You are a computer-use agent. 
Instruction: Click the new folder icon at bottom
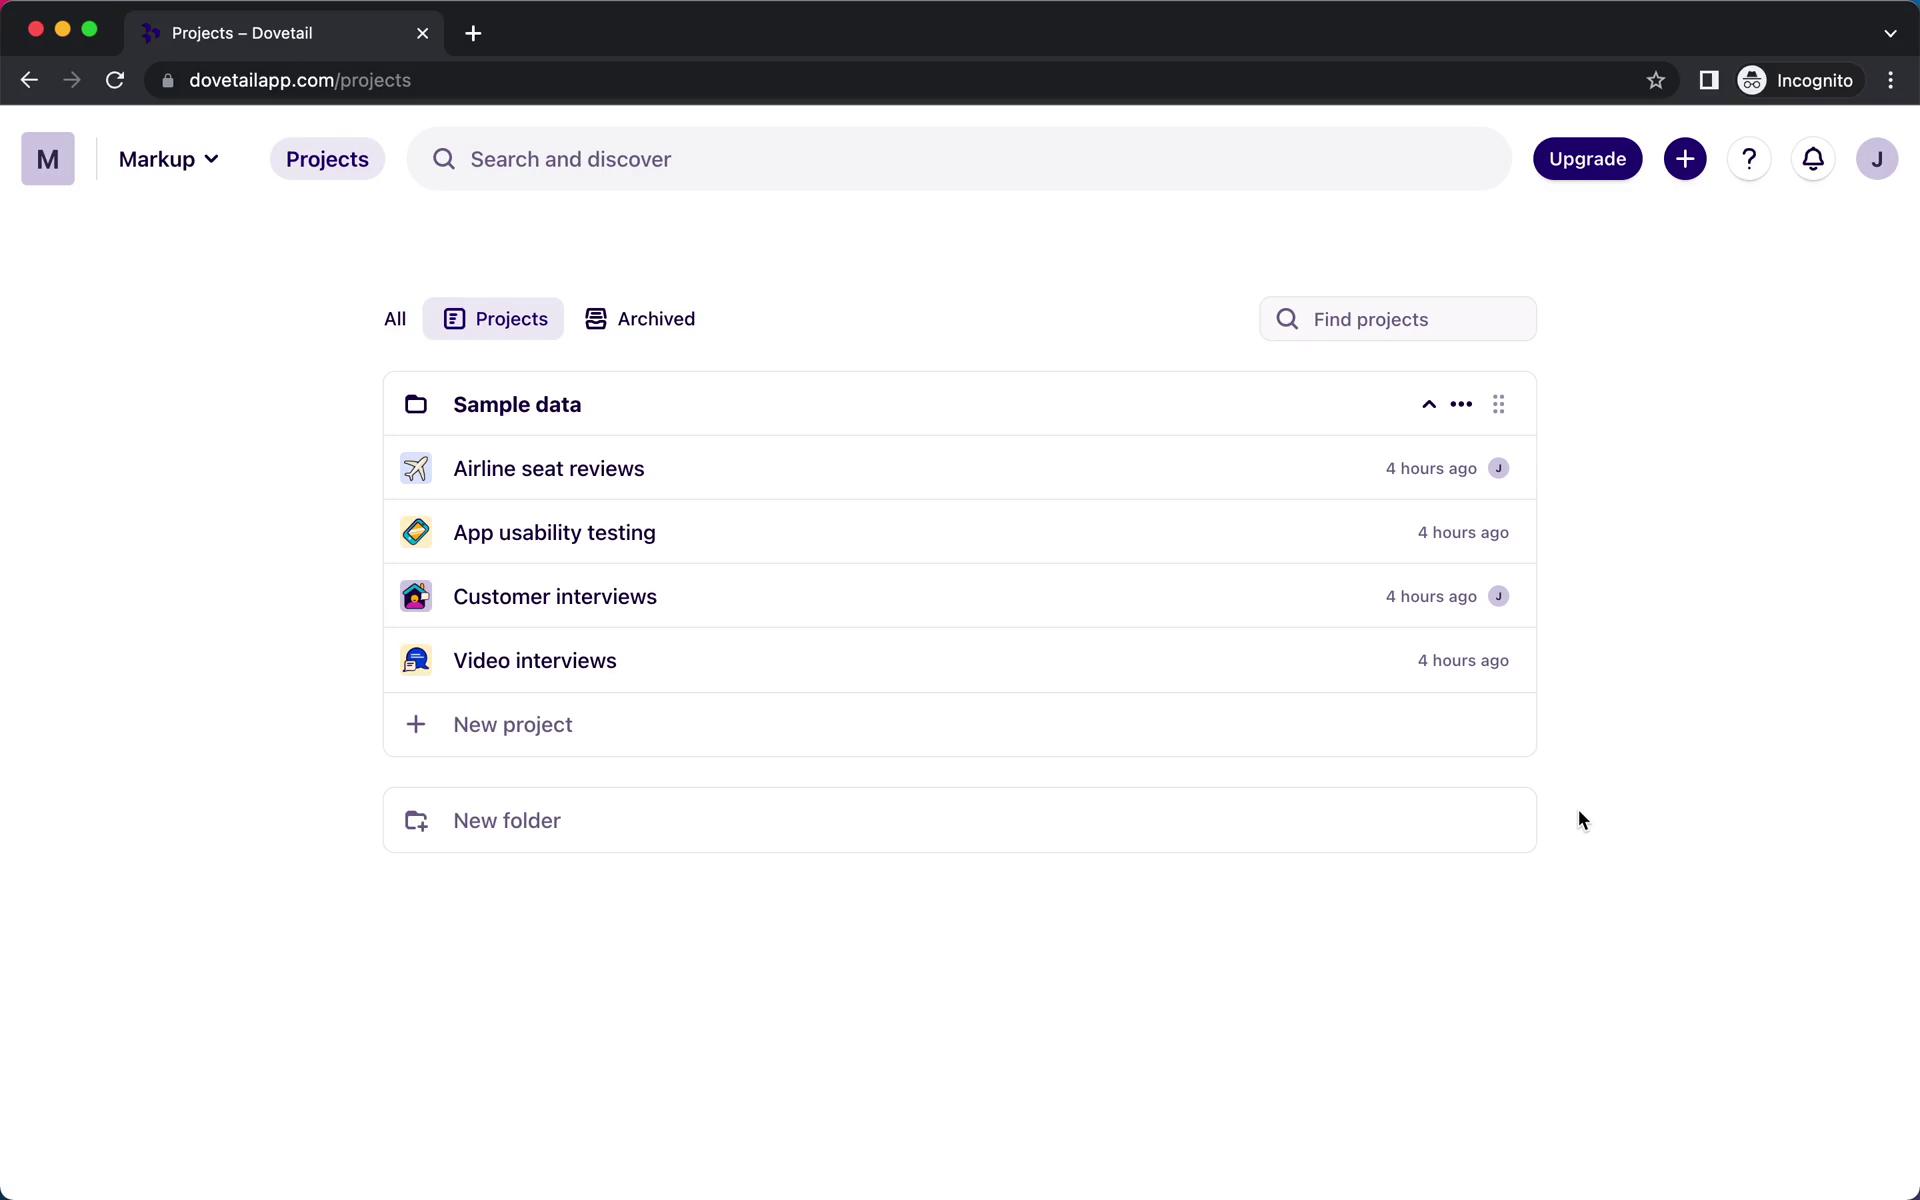(x=415, y=820)
